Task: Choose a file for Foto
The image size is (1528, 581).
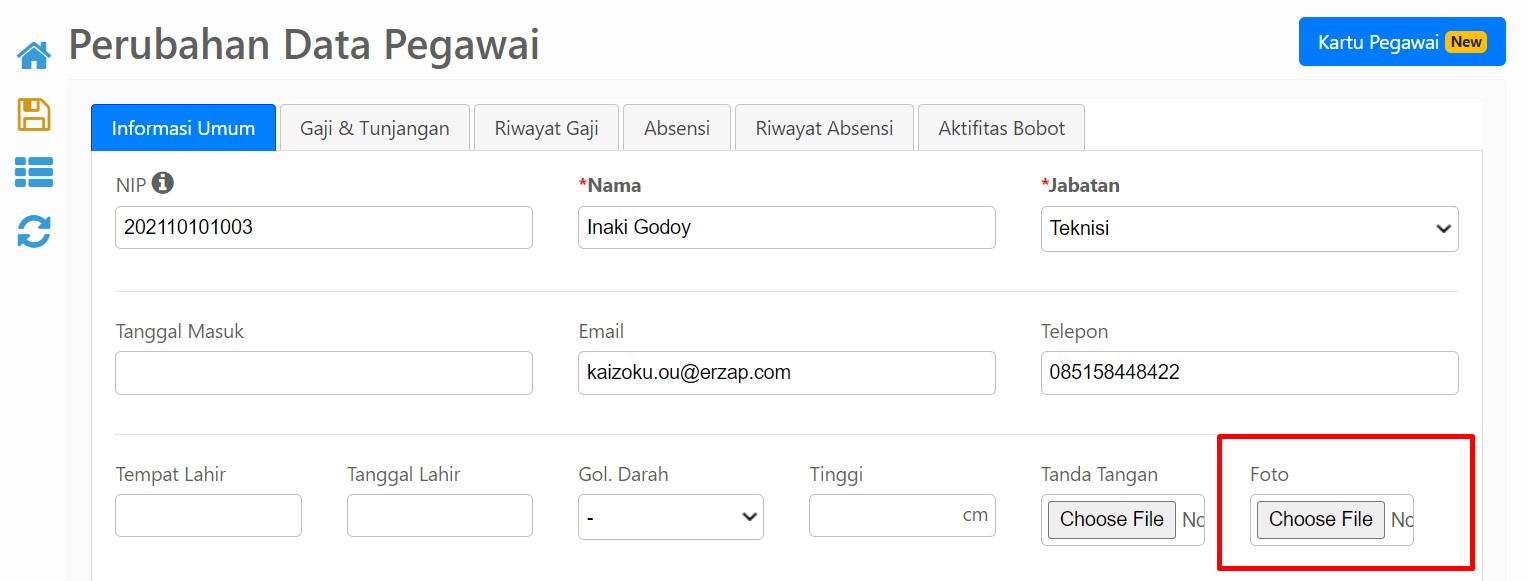Action: (1321, 520)
